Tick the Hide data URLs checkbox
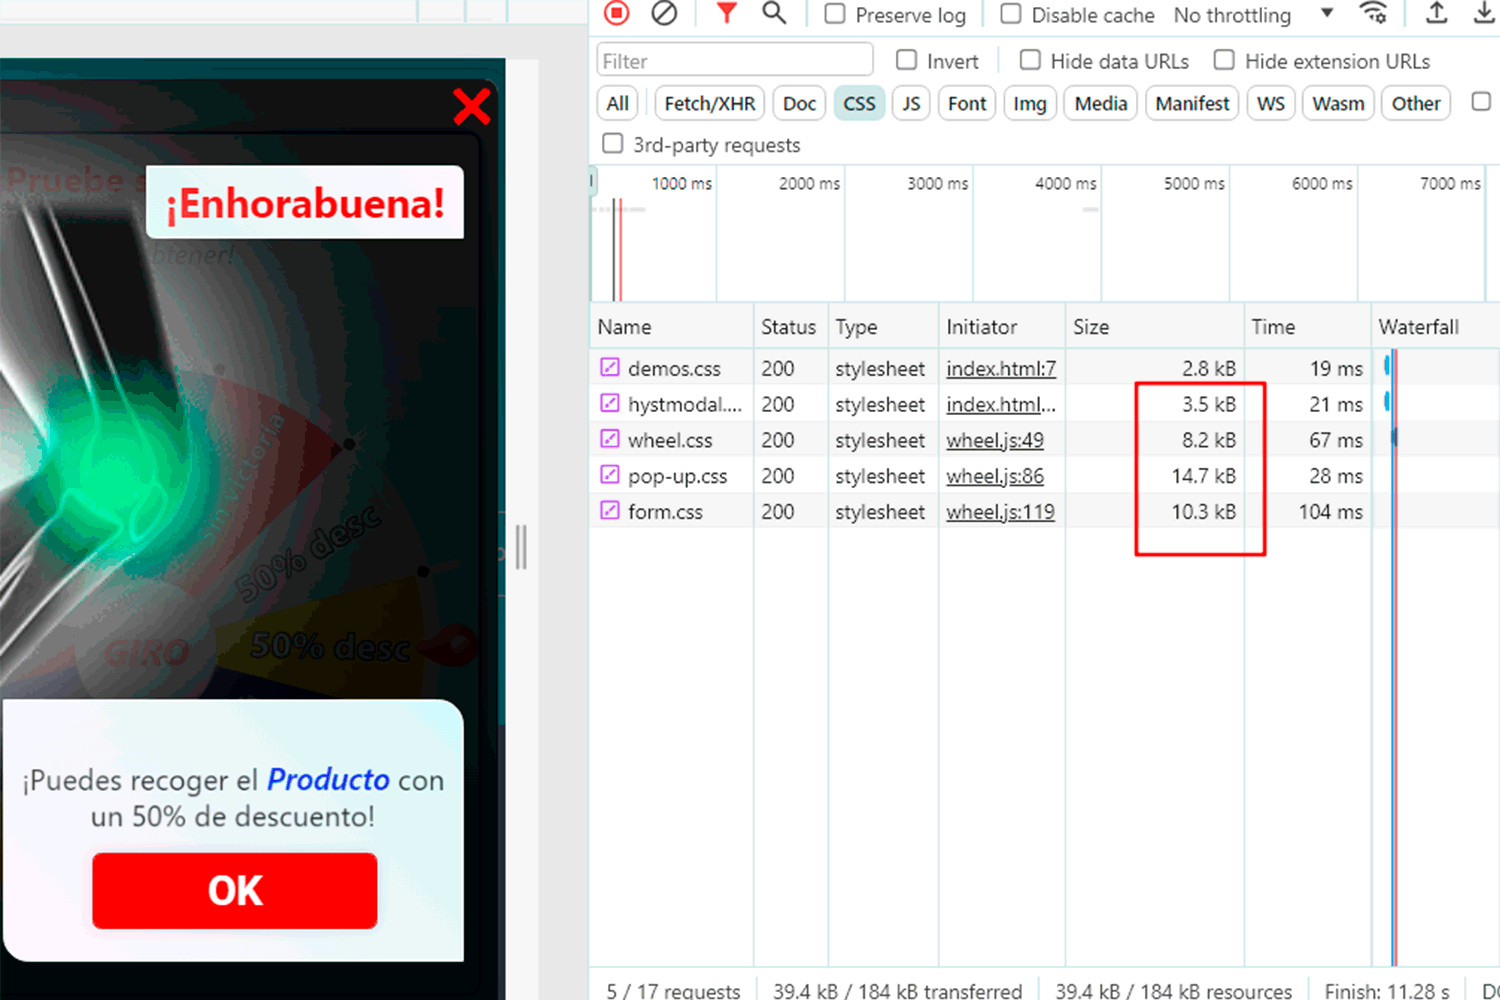Screen dimensions: 1500x1000 (x=1030, y=60)
